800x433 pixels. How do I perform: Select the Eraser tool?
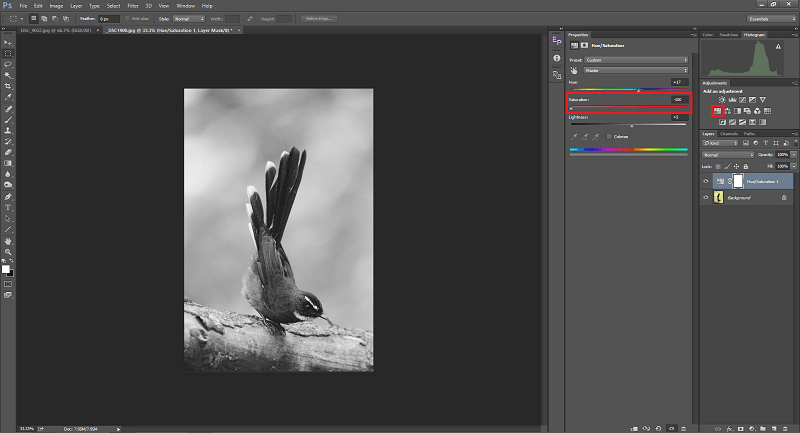pyautogui.click(x=8, y=152)
